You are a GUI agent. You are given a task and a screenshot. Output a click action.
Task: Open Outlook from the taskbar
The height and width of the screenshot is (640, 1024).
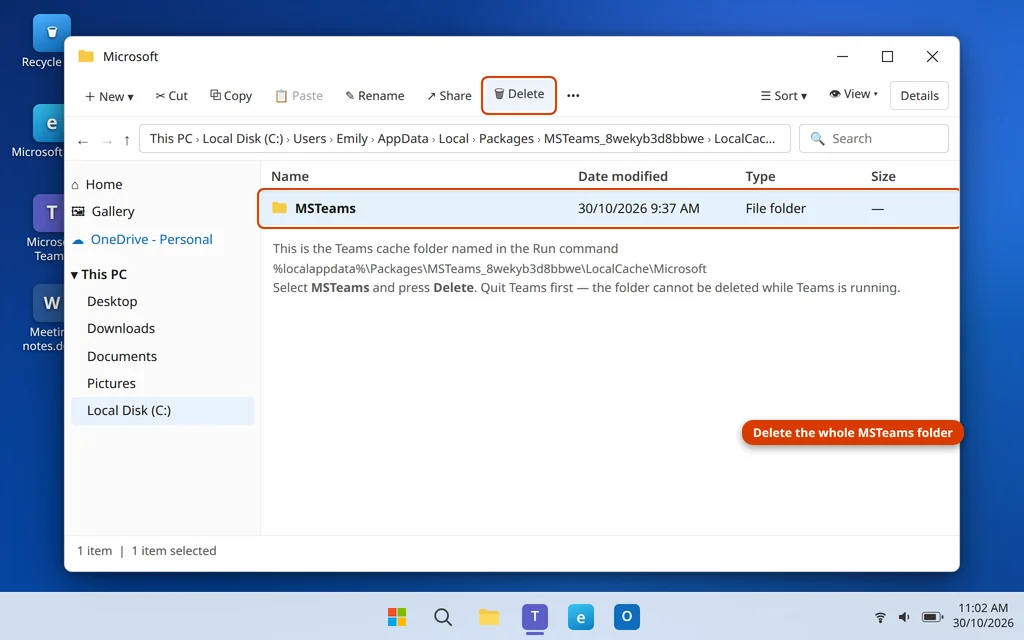click(626, 616)
